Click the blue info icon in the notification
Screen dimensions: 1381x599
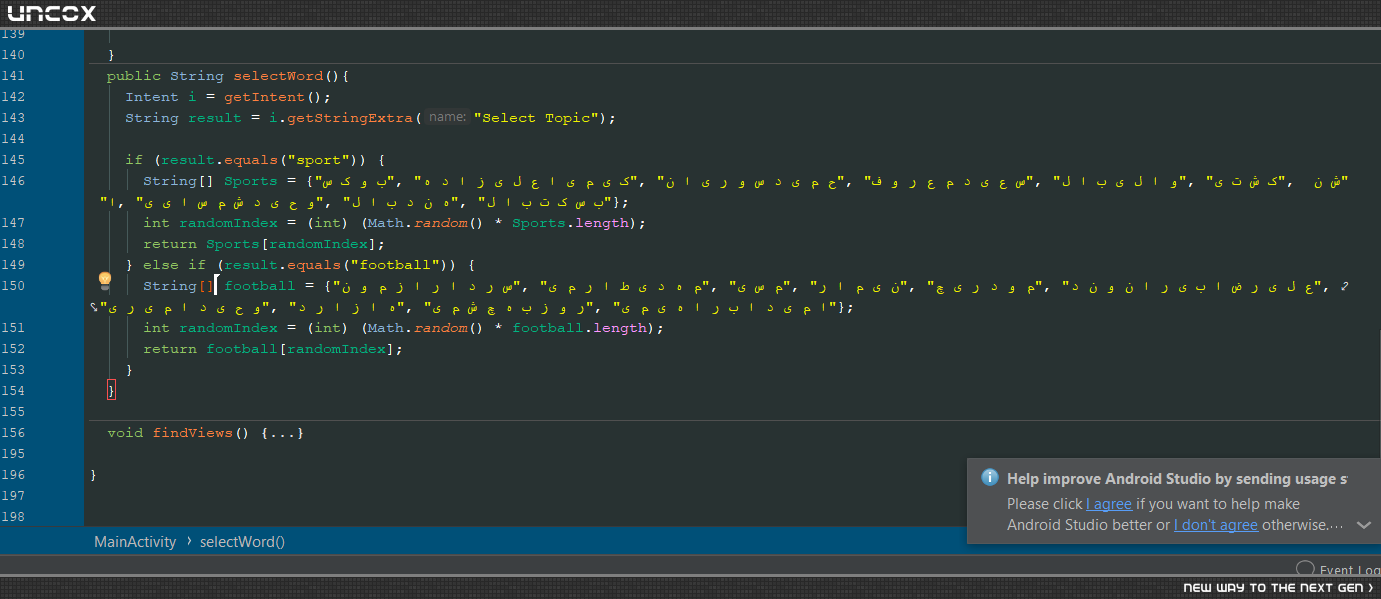tap(990, 478)
